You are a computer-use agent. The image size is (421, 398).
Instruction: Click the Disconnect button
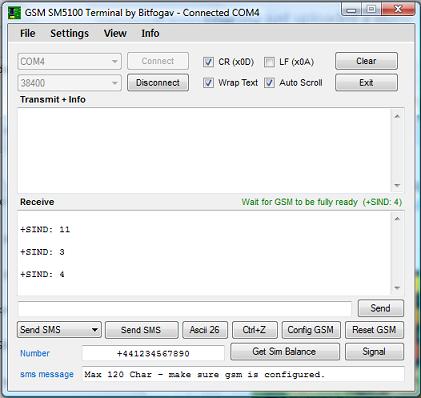click(x=158, y=83)
